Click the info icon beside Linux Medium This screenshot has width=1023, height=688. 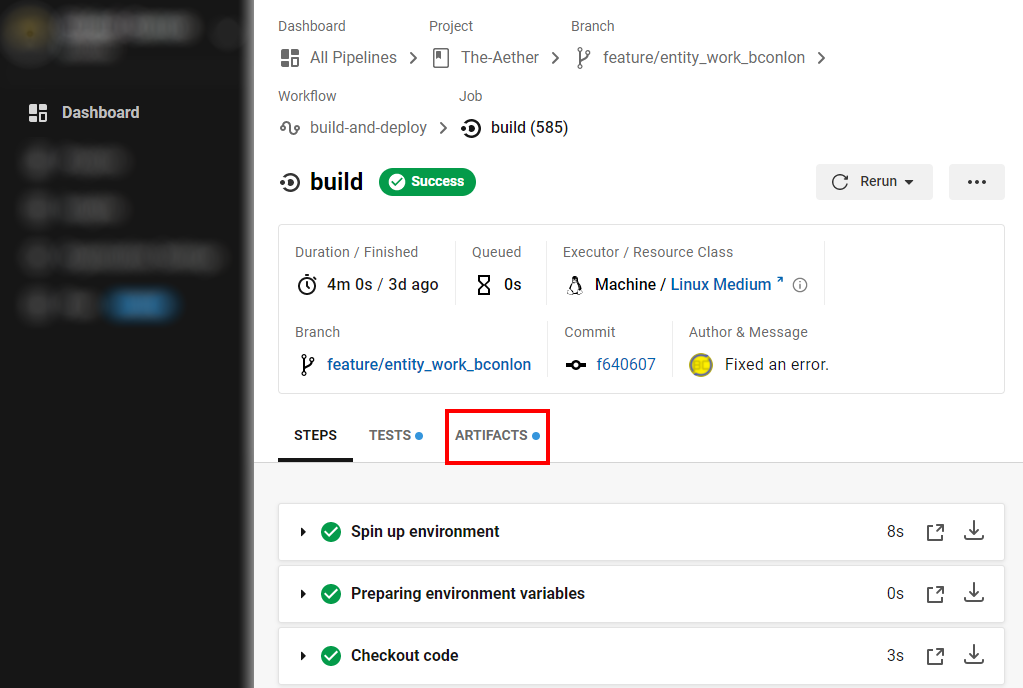(x=800, y=285)
